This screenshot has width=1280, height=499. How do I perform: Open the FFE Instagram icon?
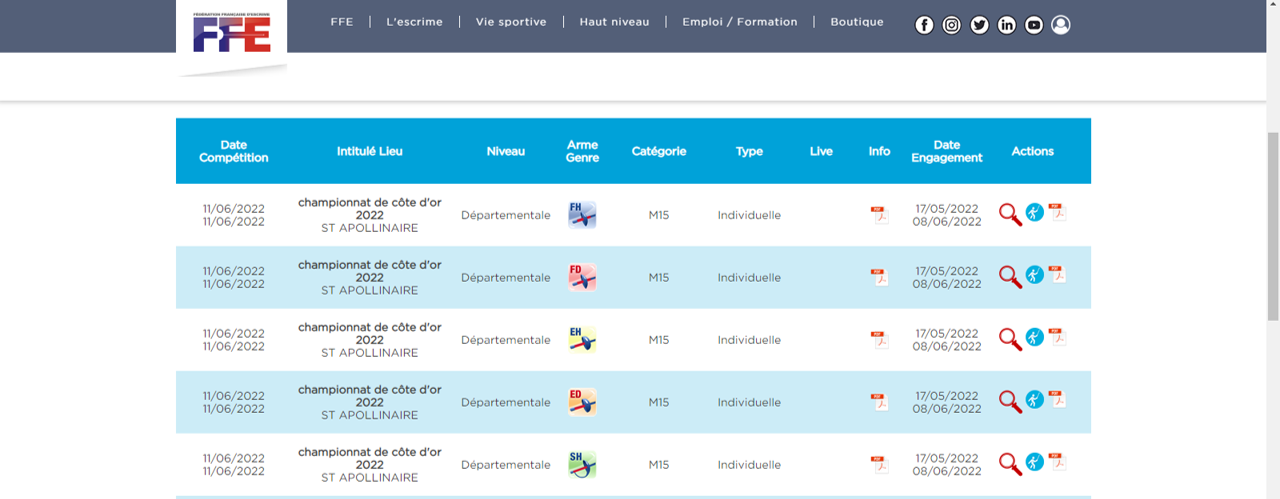[952, 25]
